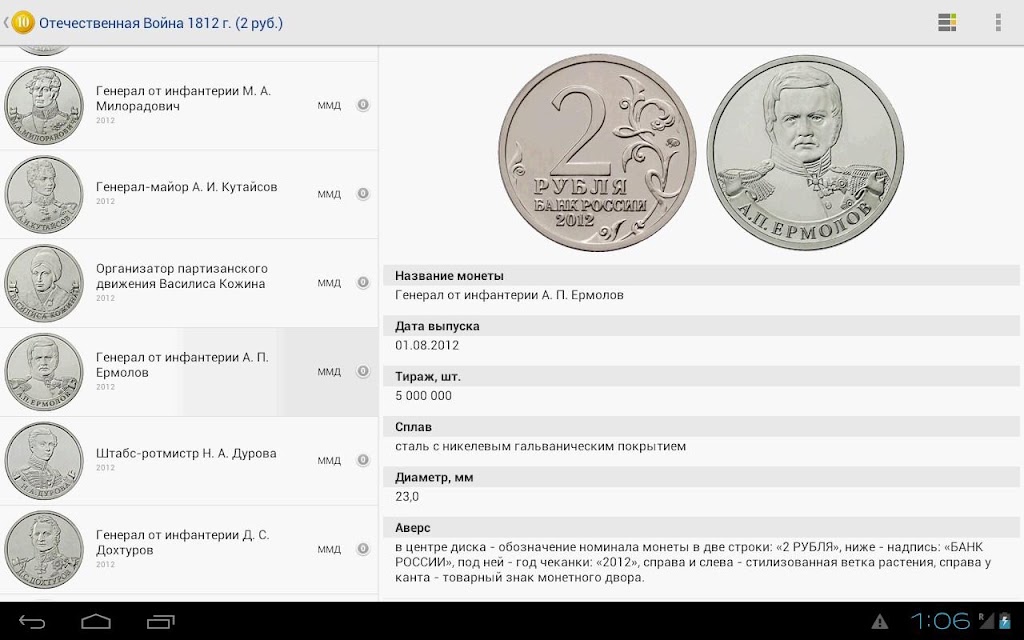This screenshot has width=1024, height=640.
Task: Open Генерал от инфантерии Дохтуров entry
Action: [189, 549]
